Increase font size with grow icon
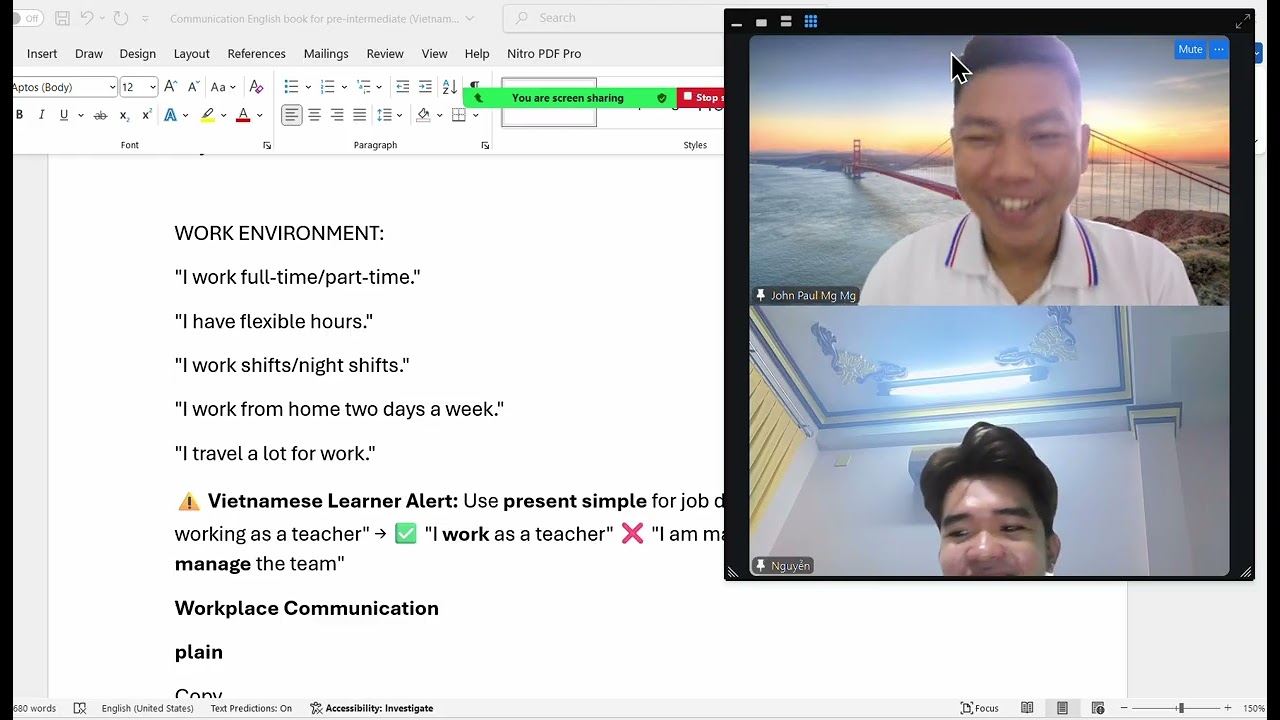The image size is (1280, 720). tap(171, 87)
